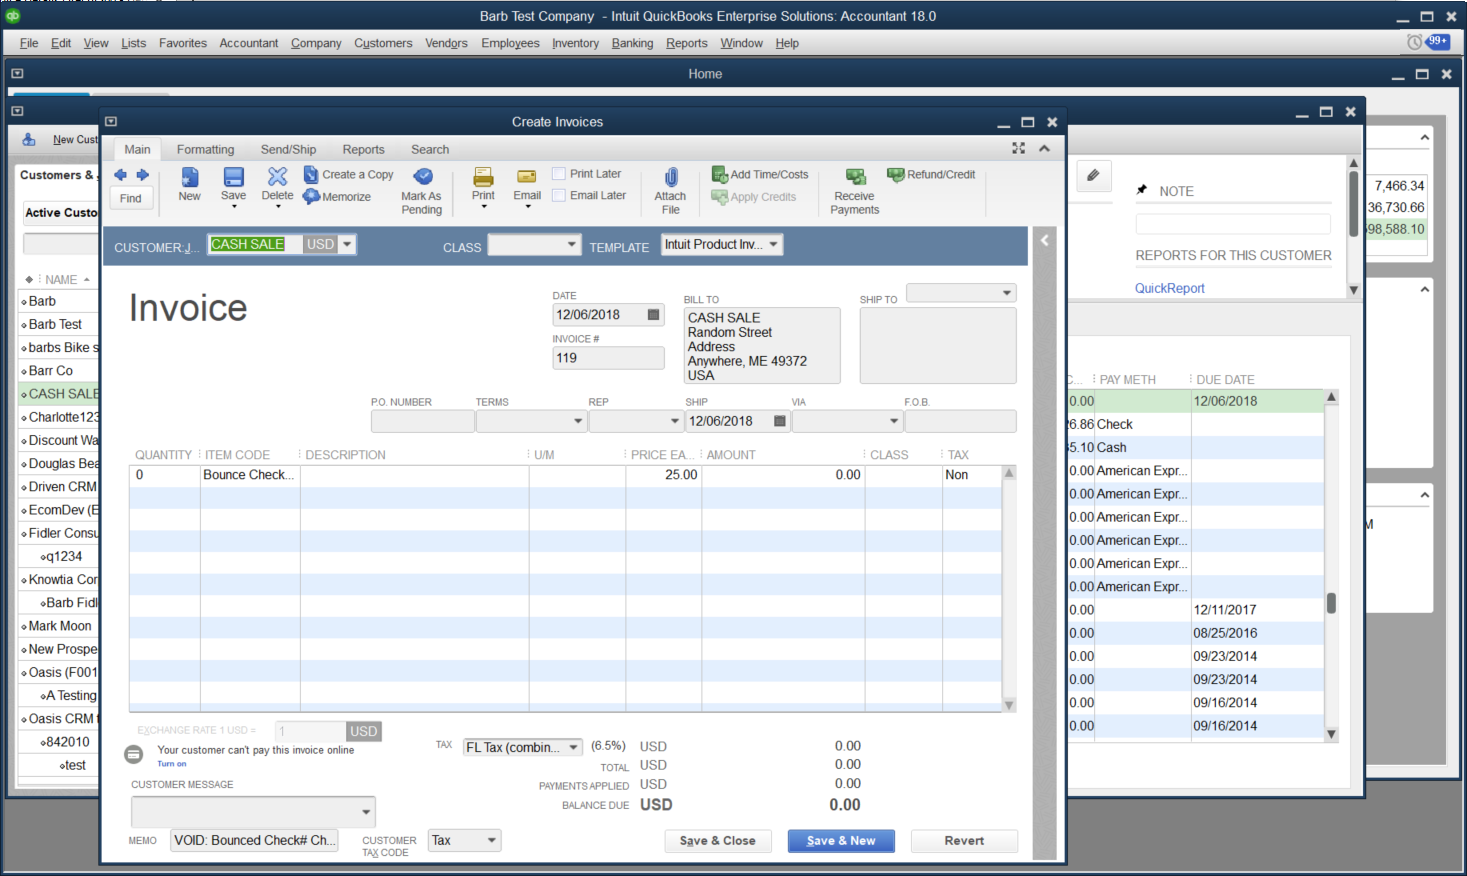Viewport: 1467px width, 876px height.
Task: Open Receive Payments from invoice toolbar
Action: pos(855,190)
